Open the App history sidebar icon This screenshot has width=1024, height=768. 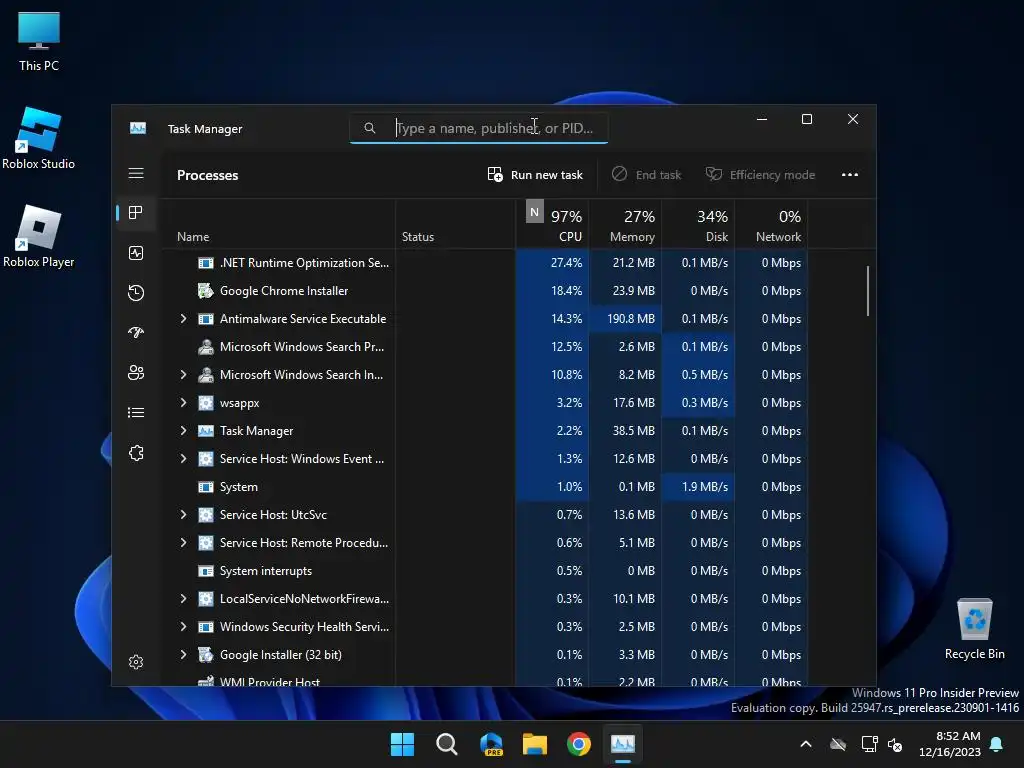(x=136, y=293)
